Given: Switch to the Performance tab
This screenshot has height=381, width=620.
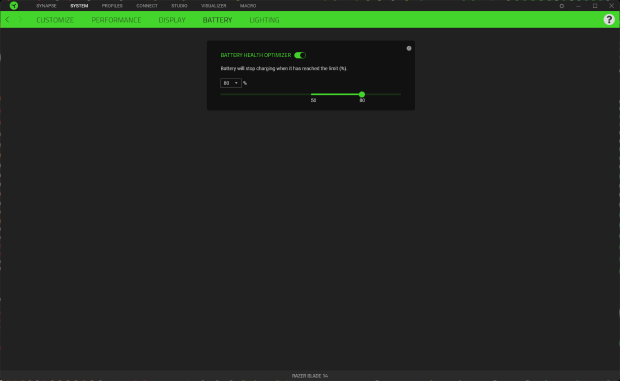Looking at the screenshot, I should (x=116, y=20).
